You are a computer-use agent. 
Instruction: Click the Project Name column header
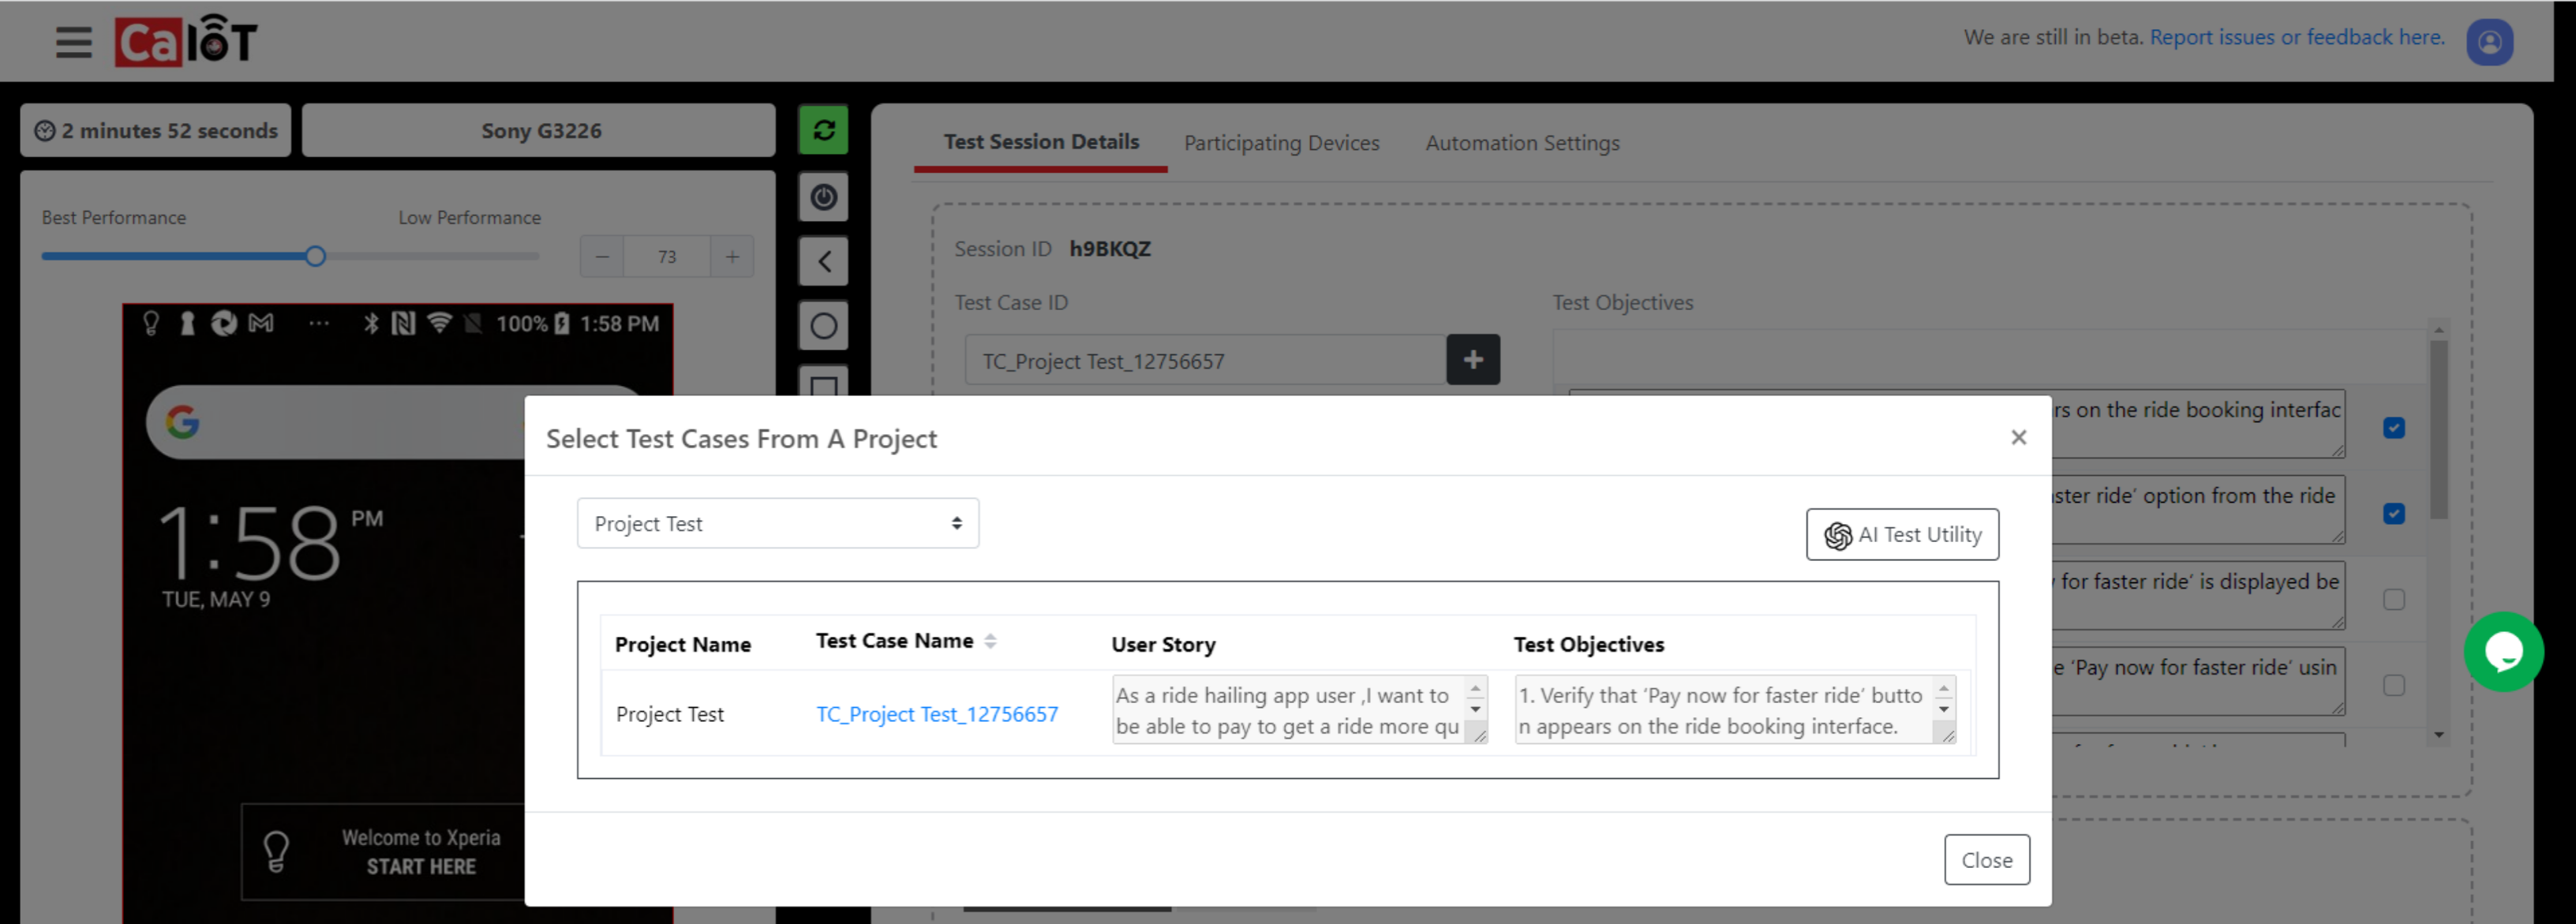pos(682,645)
